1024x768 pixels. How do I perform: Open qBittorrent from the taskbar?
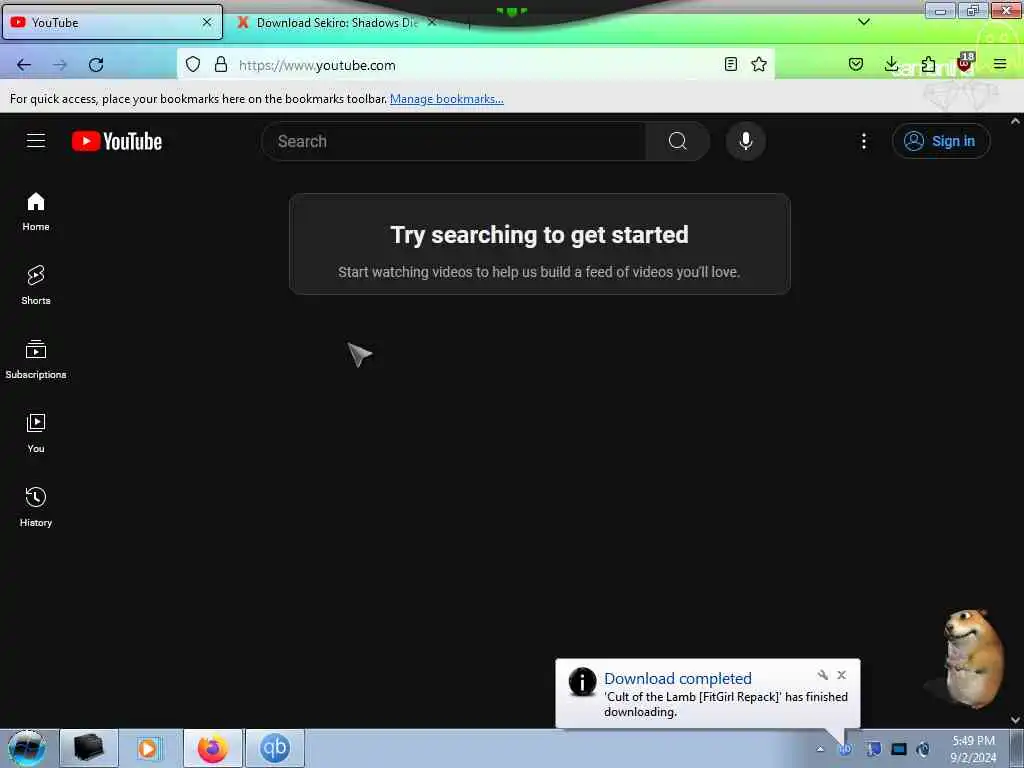275,748
